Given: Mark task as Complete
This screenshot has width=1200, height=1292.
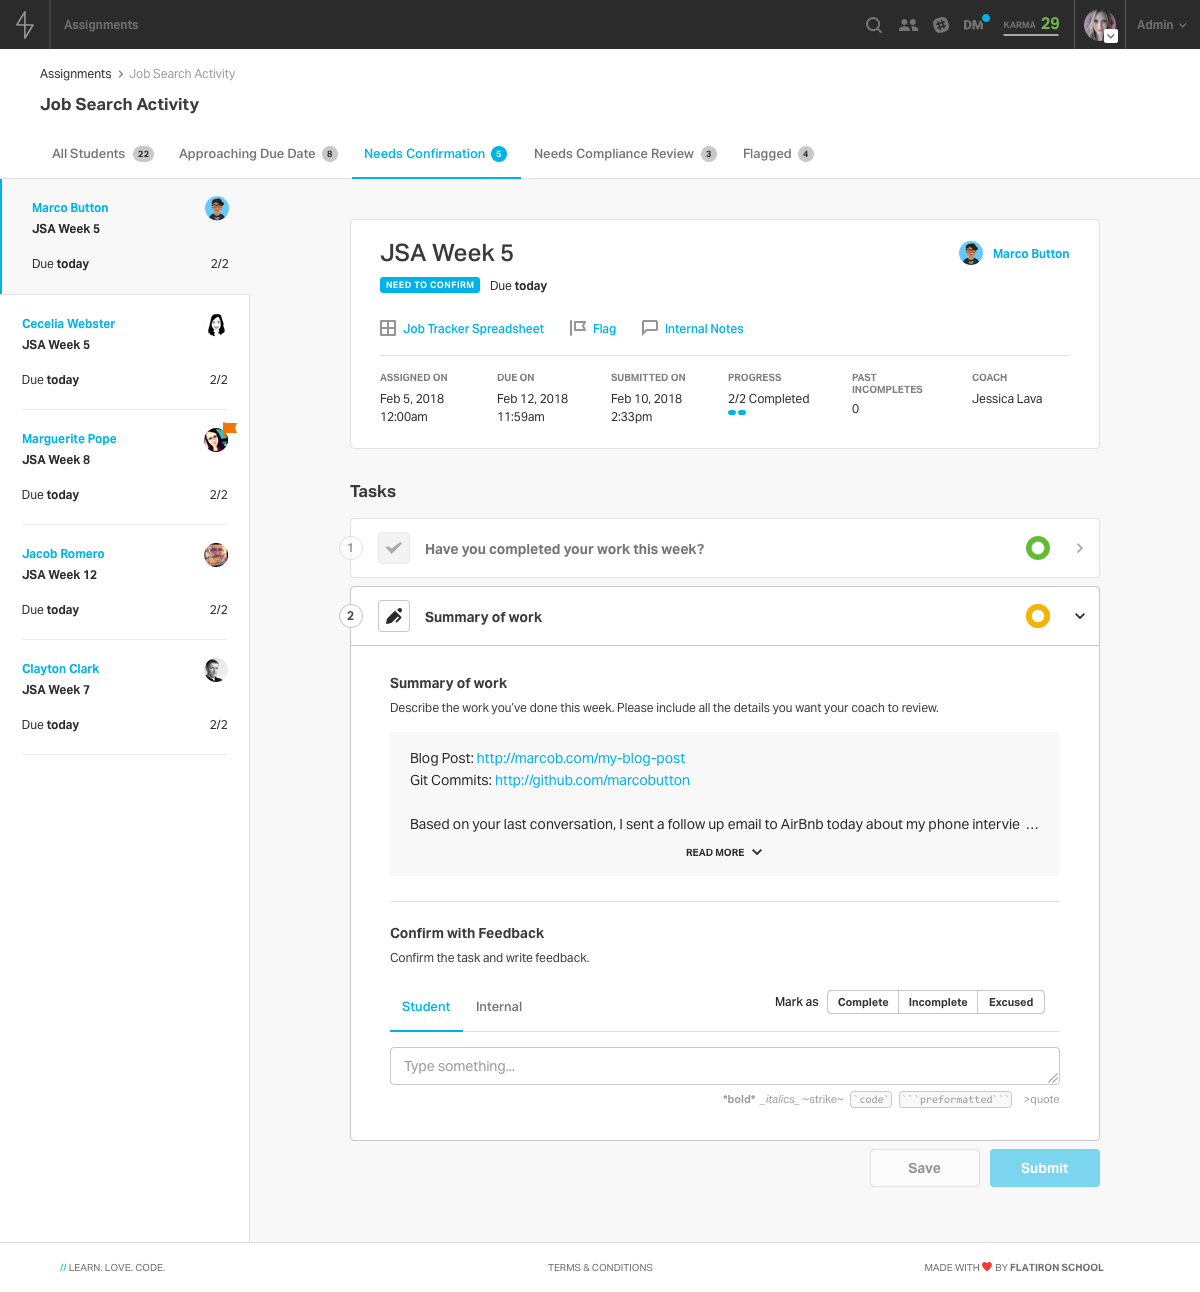Looking at the screenshot, I should pyautogui.click(x=863, y=1002).
